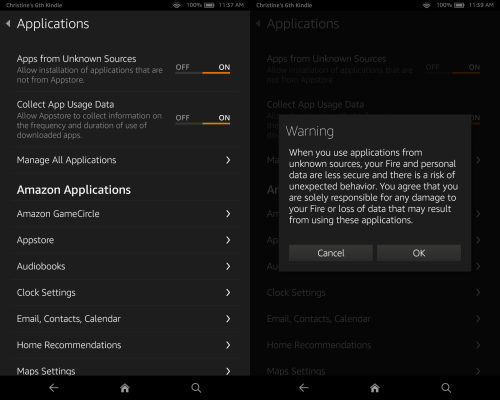Select Appstore entry on left screen
The image size is (500, 400).
125,240
